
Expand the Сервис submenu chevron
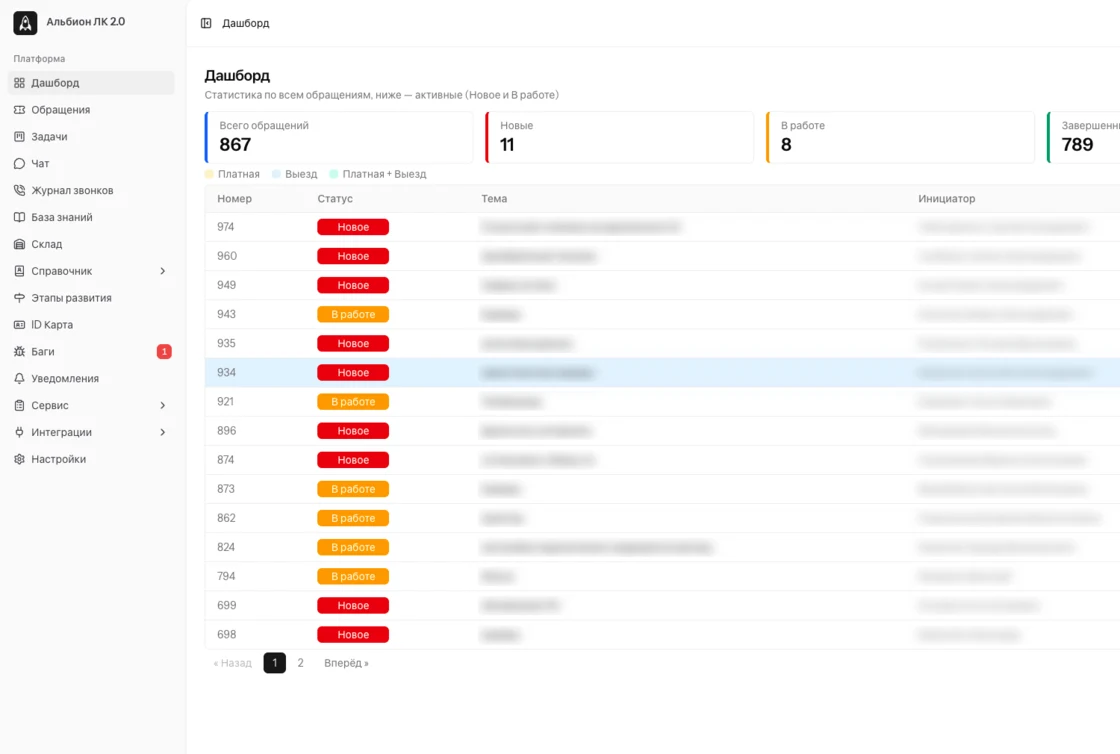(163, 406)
